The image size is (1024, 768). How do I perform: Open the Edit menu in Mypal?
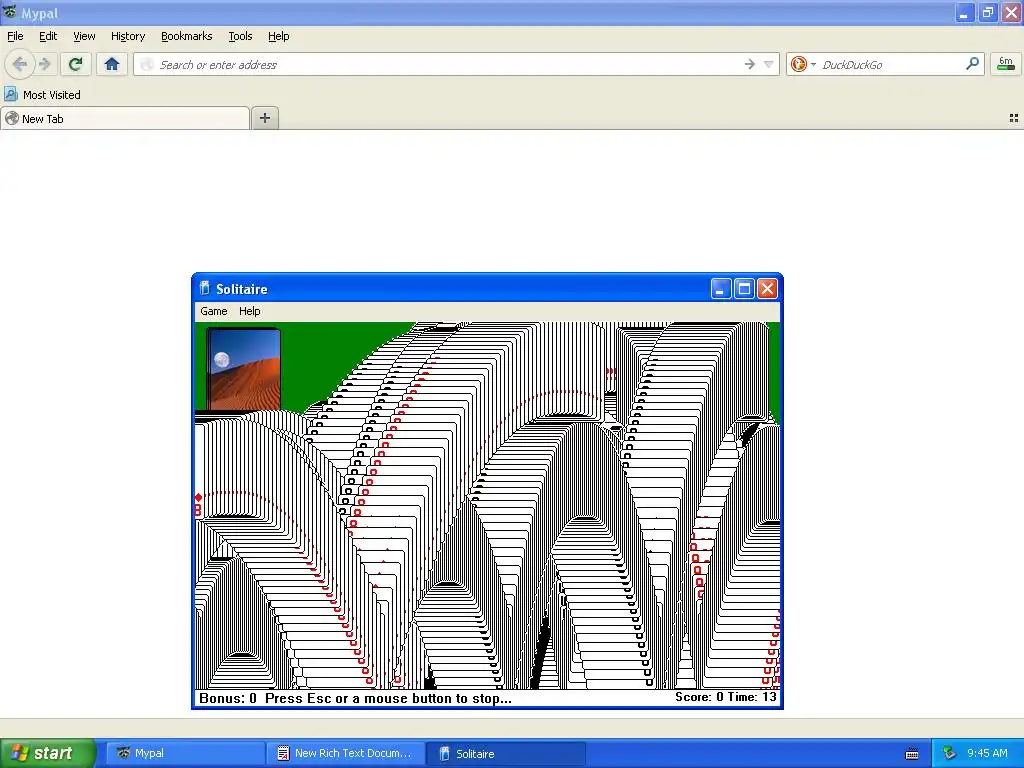point(48,37)
